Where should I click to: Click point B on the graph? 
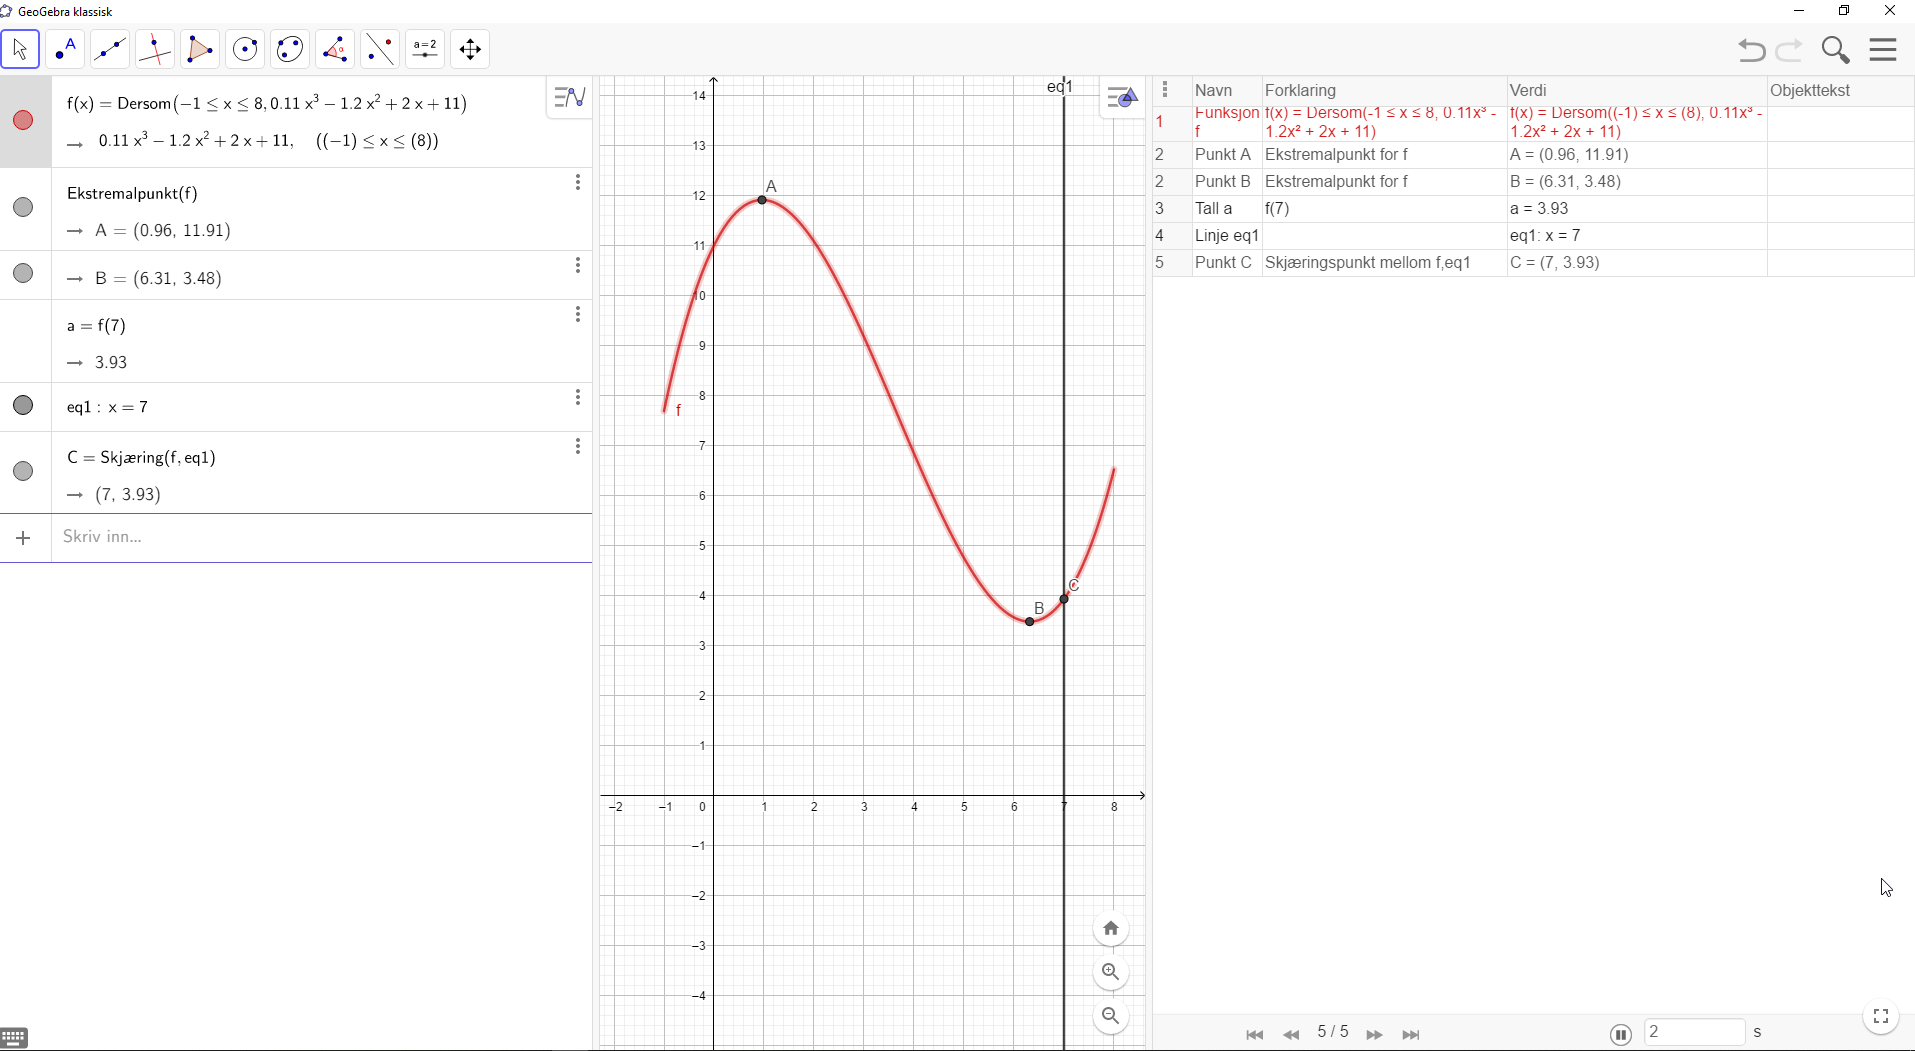click(x=1030, y=622)
